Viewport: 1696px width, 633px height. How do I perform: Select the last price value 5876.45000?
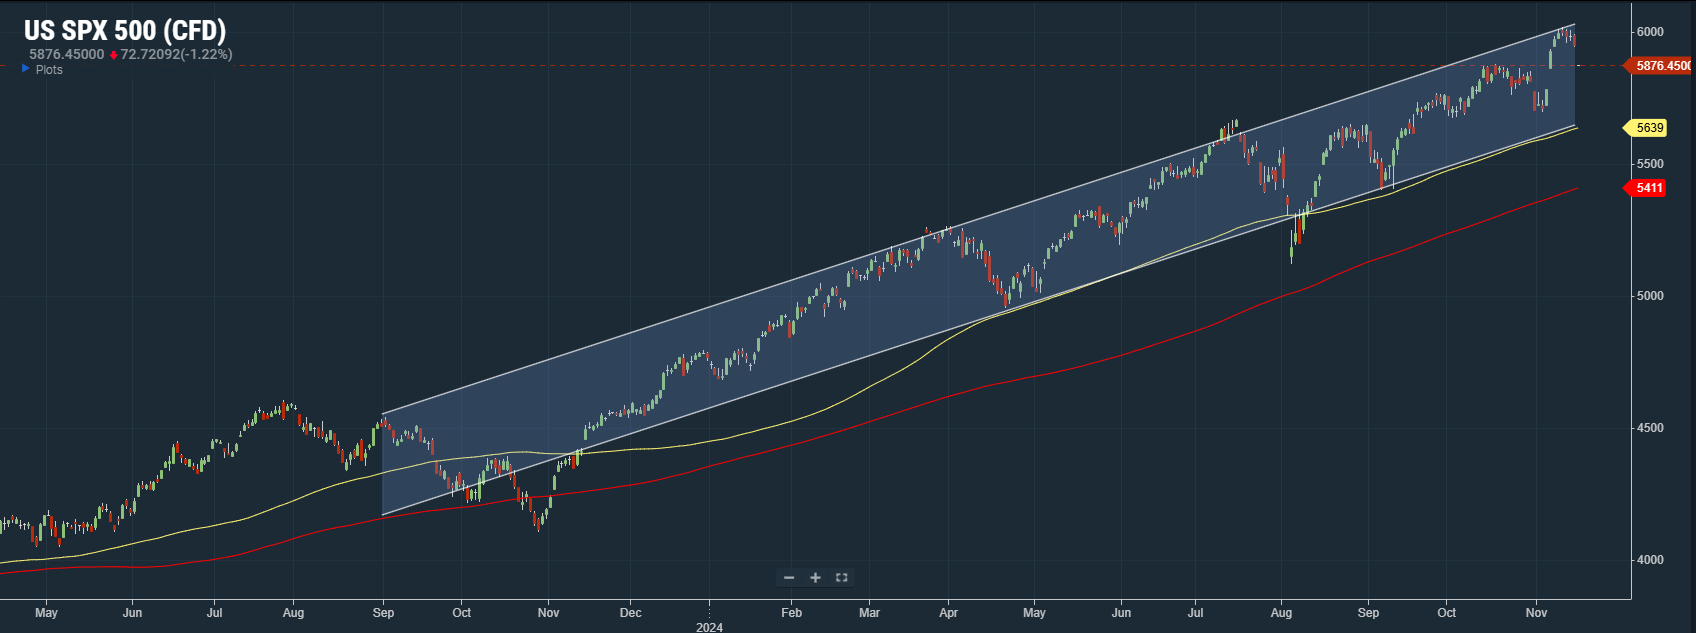tap(66, 54)
